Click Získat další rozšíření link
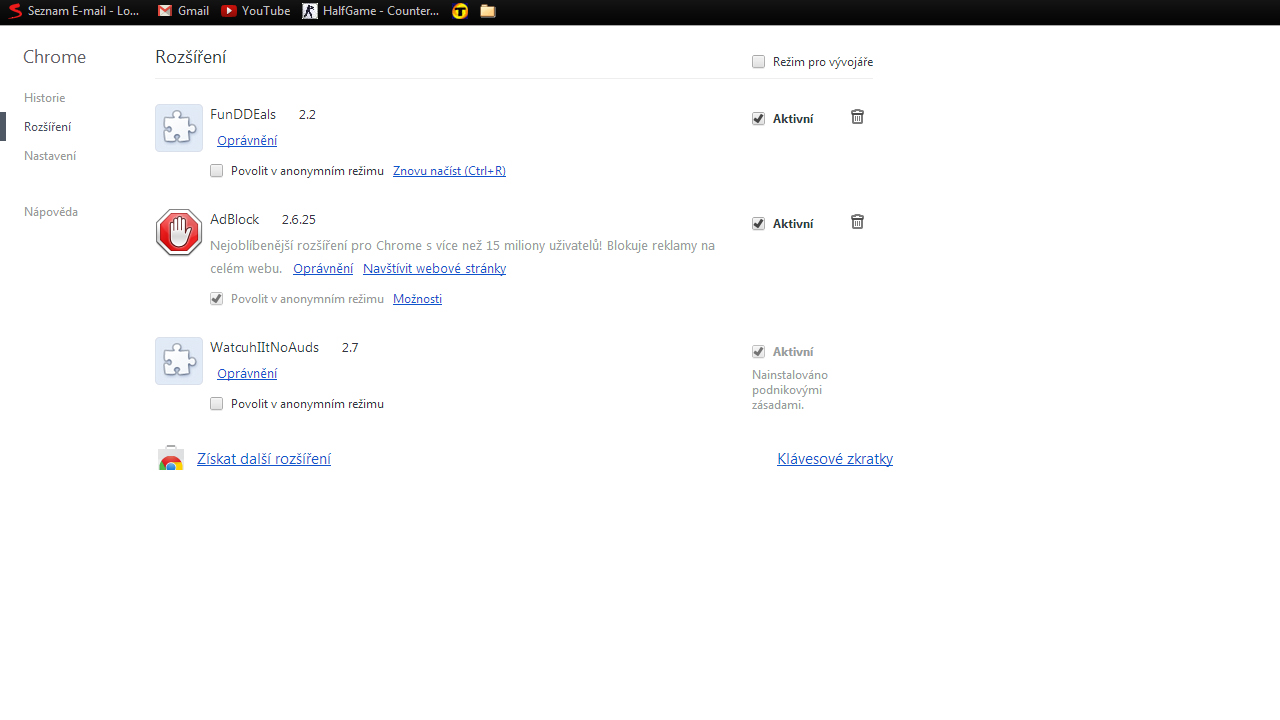This screenshot has width=1280, height=720. click(x=264, y=459)
